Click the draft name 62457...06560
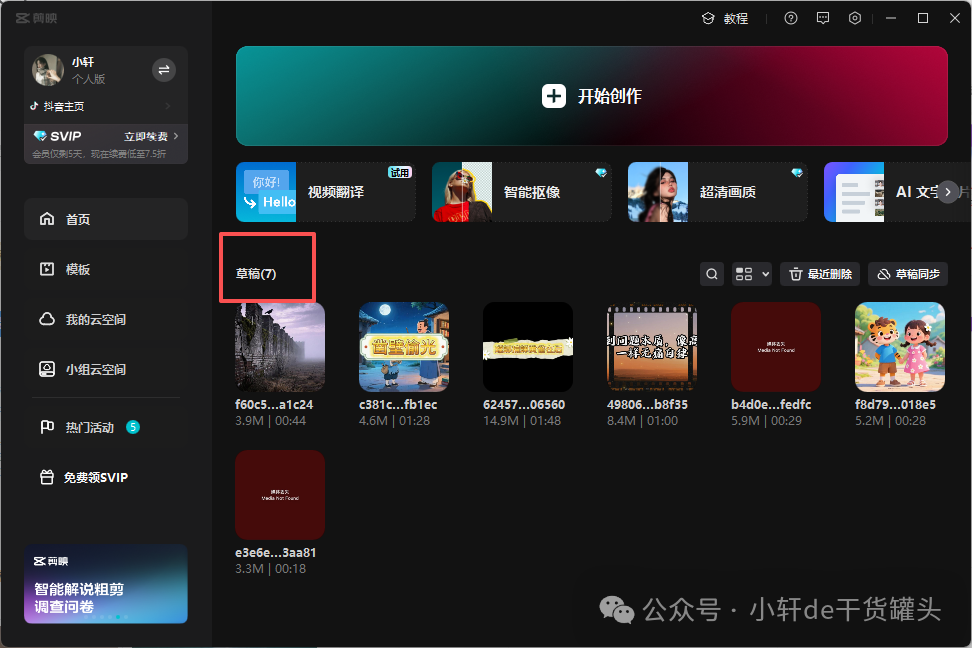The width and height of the screenshot is (972, 648). (524, 404)
